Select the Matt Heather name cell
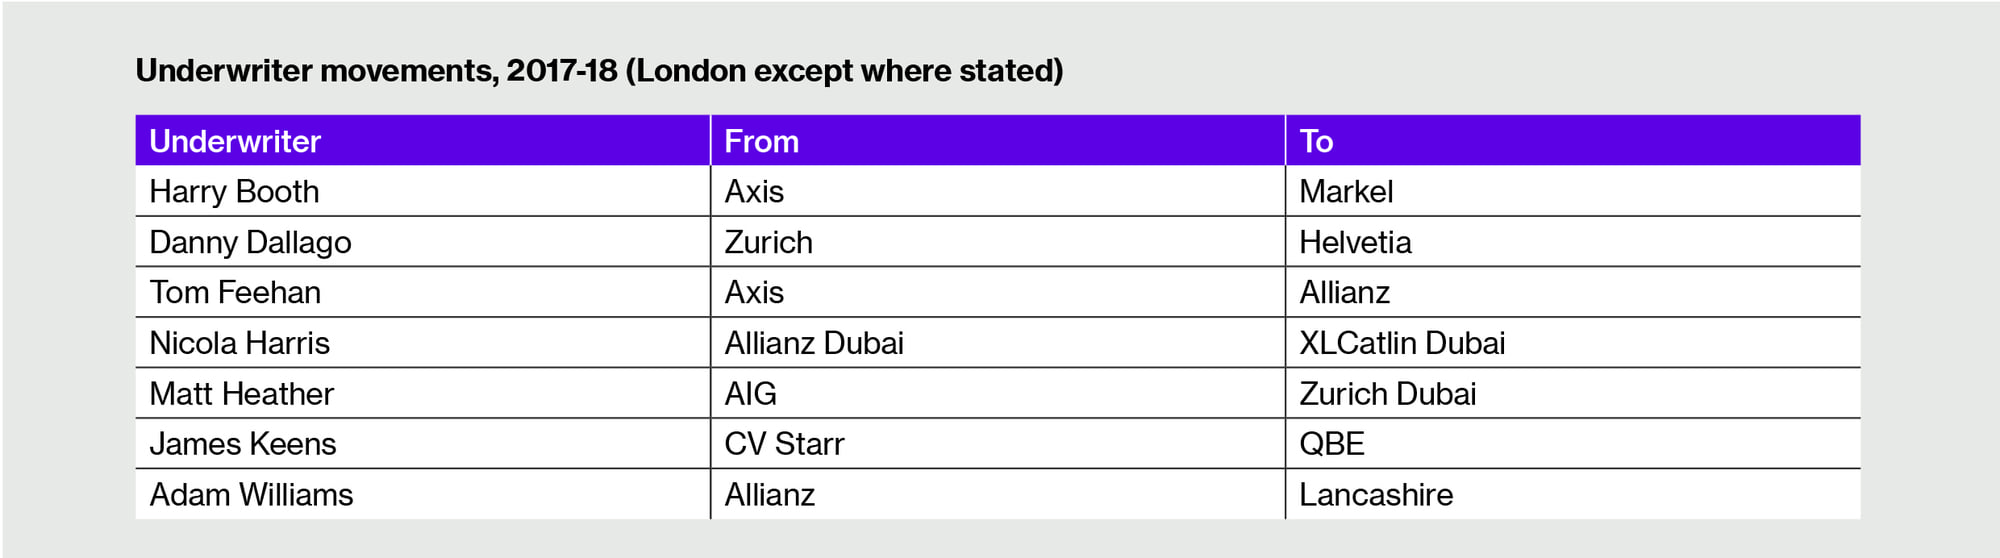2000x558 pixels. [422, 393]
